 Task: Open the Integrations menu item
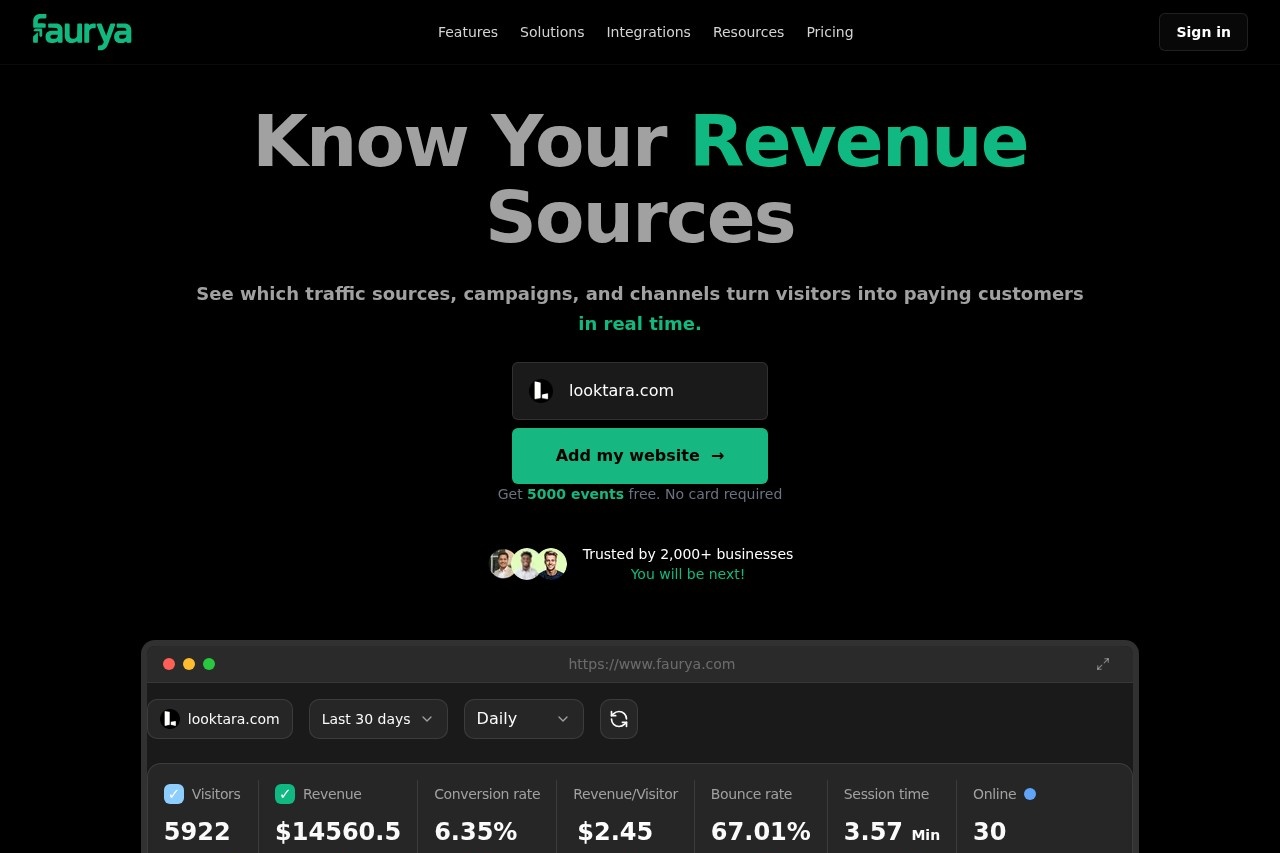tap(648, 32)
